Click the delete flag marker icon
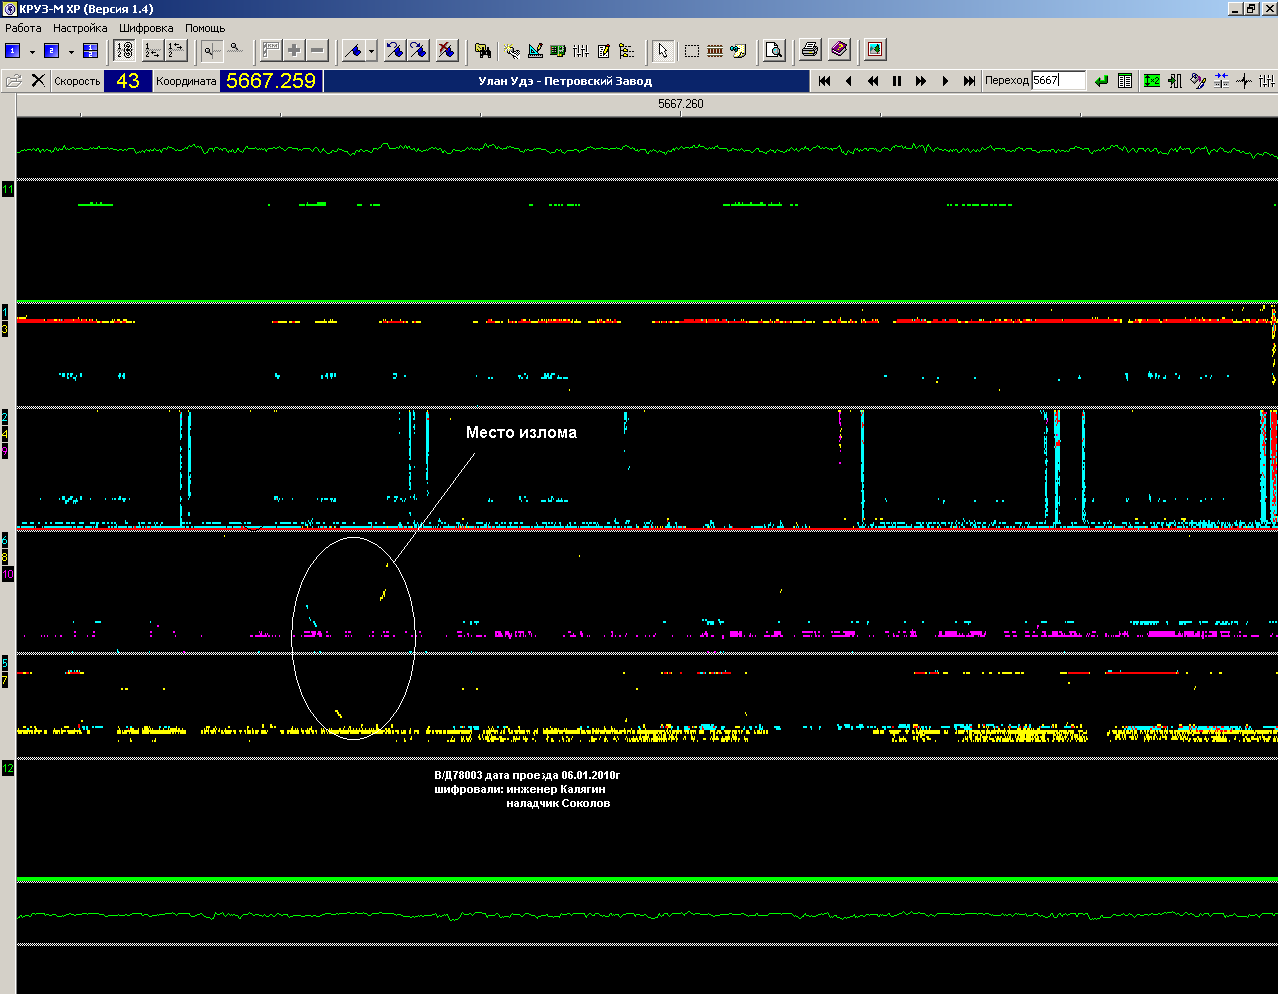The height and width of the screenshot is (994, 1278). (x=446, y=50)
